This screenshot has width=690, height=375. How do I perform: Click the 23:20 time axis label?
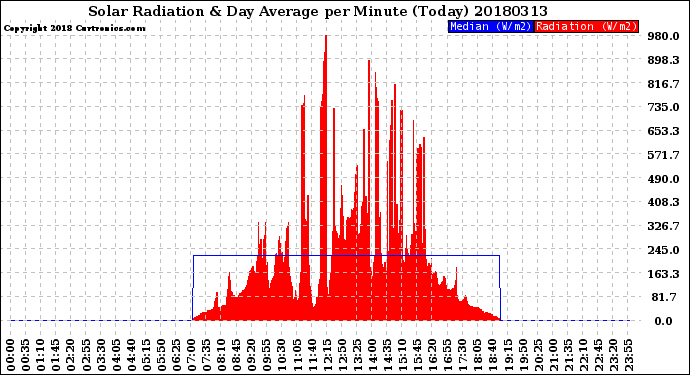point(613,355)
